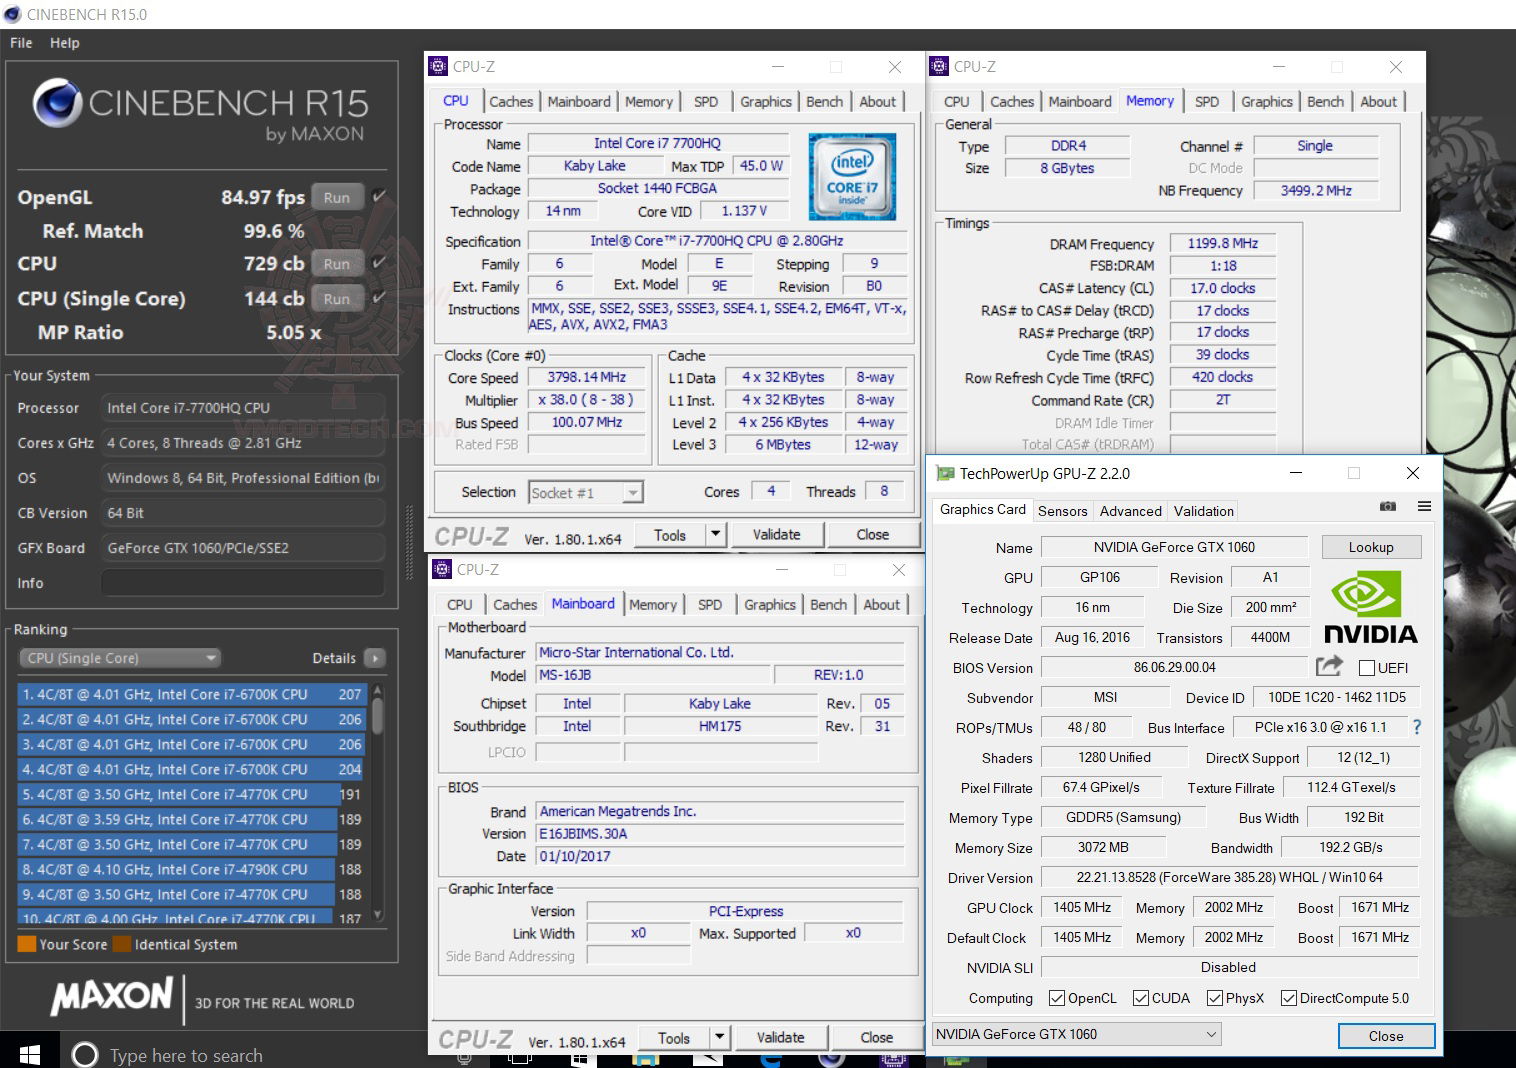Open the Cinebench File menu

pos(21,43)
